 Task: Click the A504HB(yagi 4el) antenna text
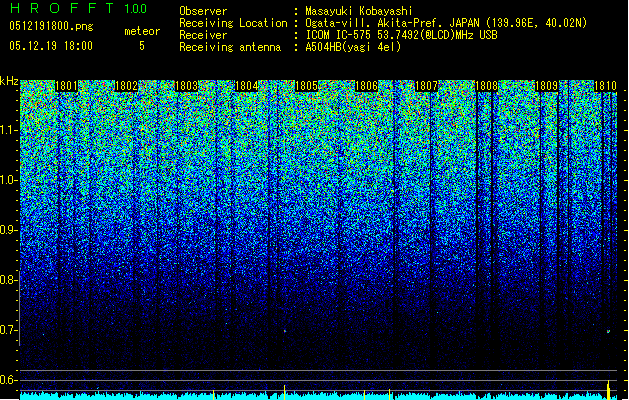click(353, 47)
